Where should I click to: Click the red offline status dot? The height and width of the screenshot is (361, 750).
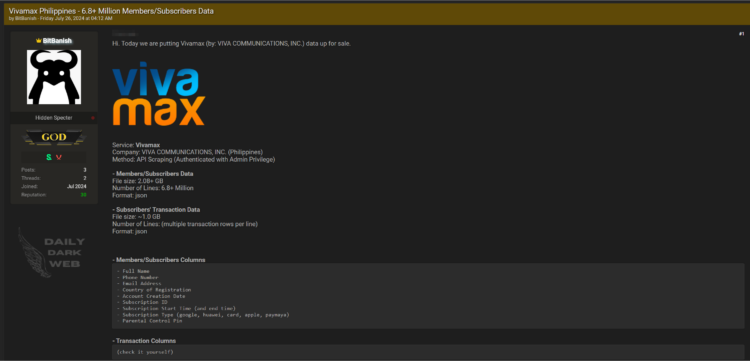click(93, 118)
